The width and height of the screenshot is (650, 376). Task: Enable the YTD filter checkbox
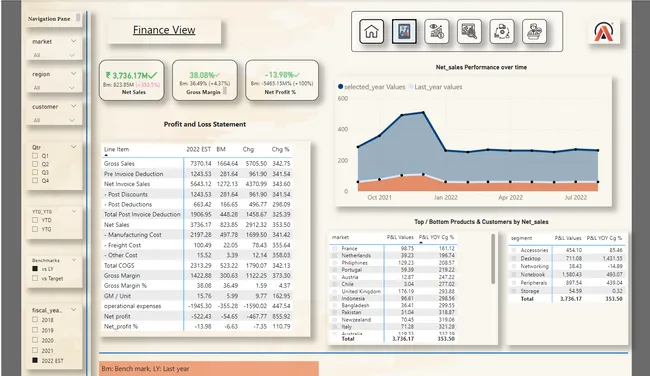coord(35,220)
